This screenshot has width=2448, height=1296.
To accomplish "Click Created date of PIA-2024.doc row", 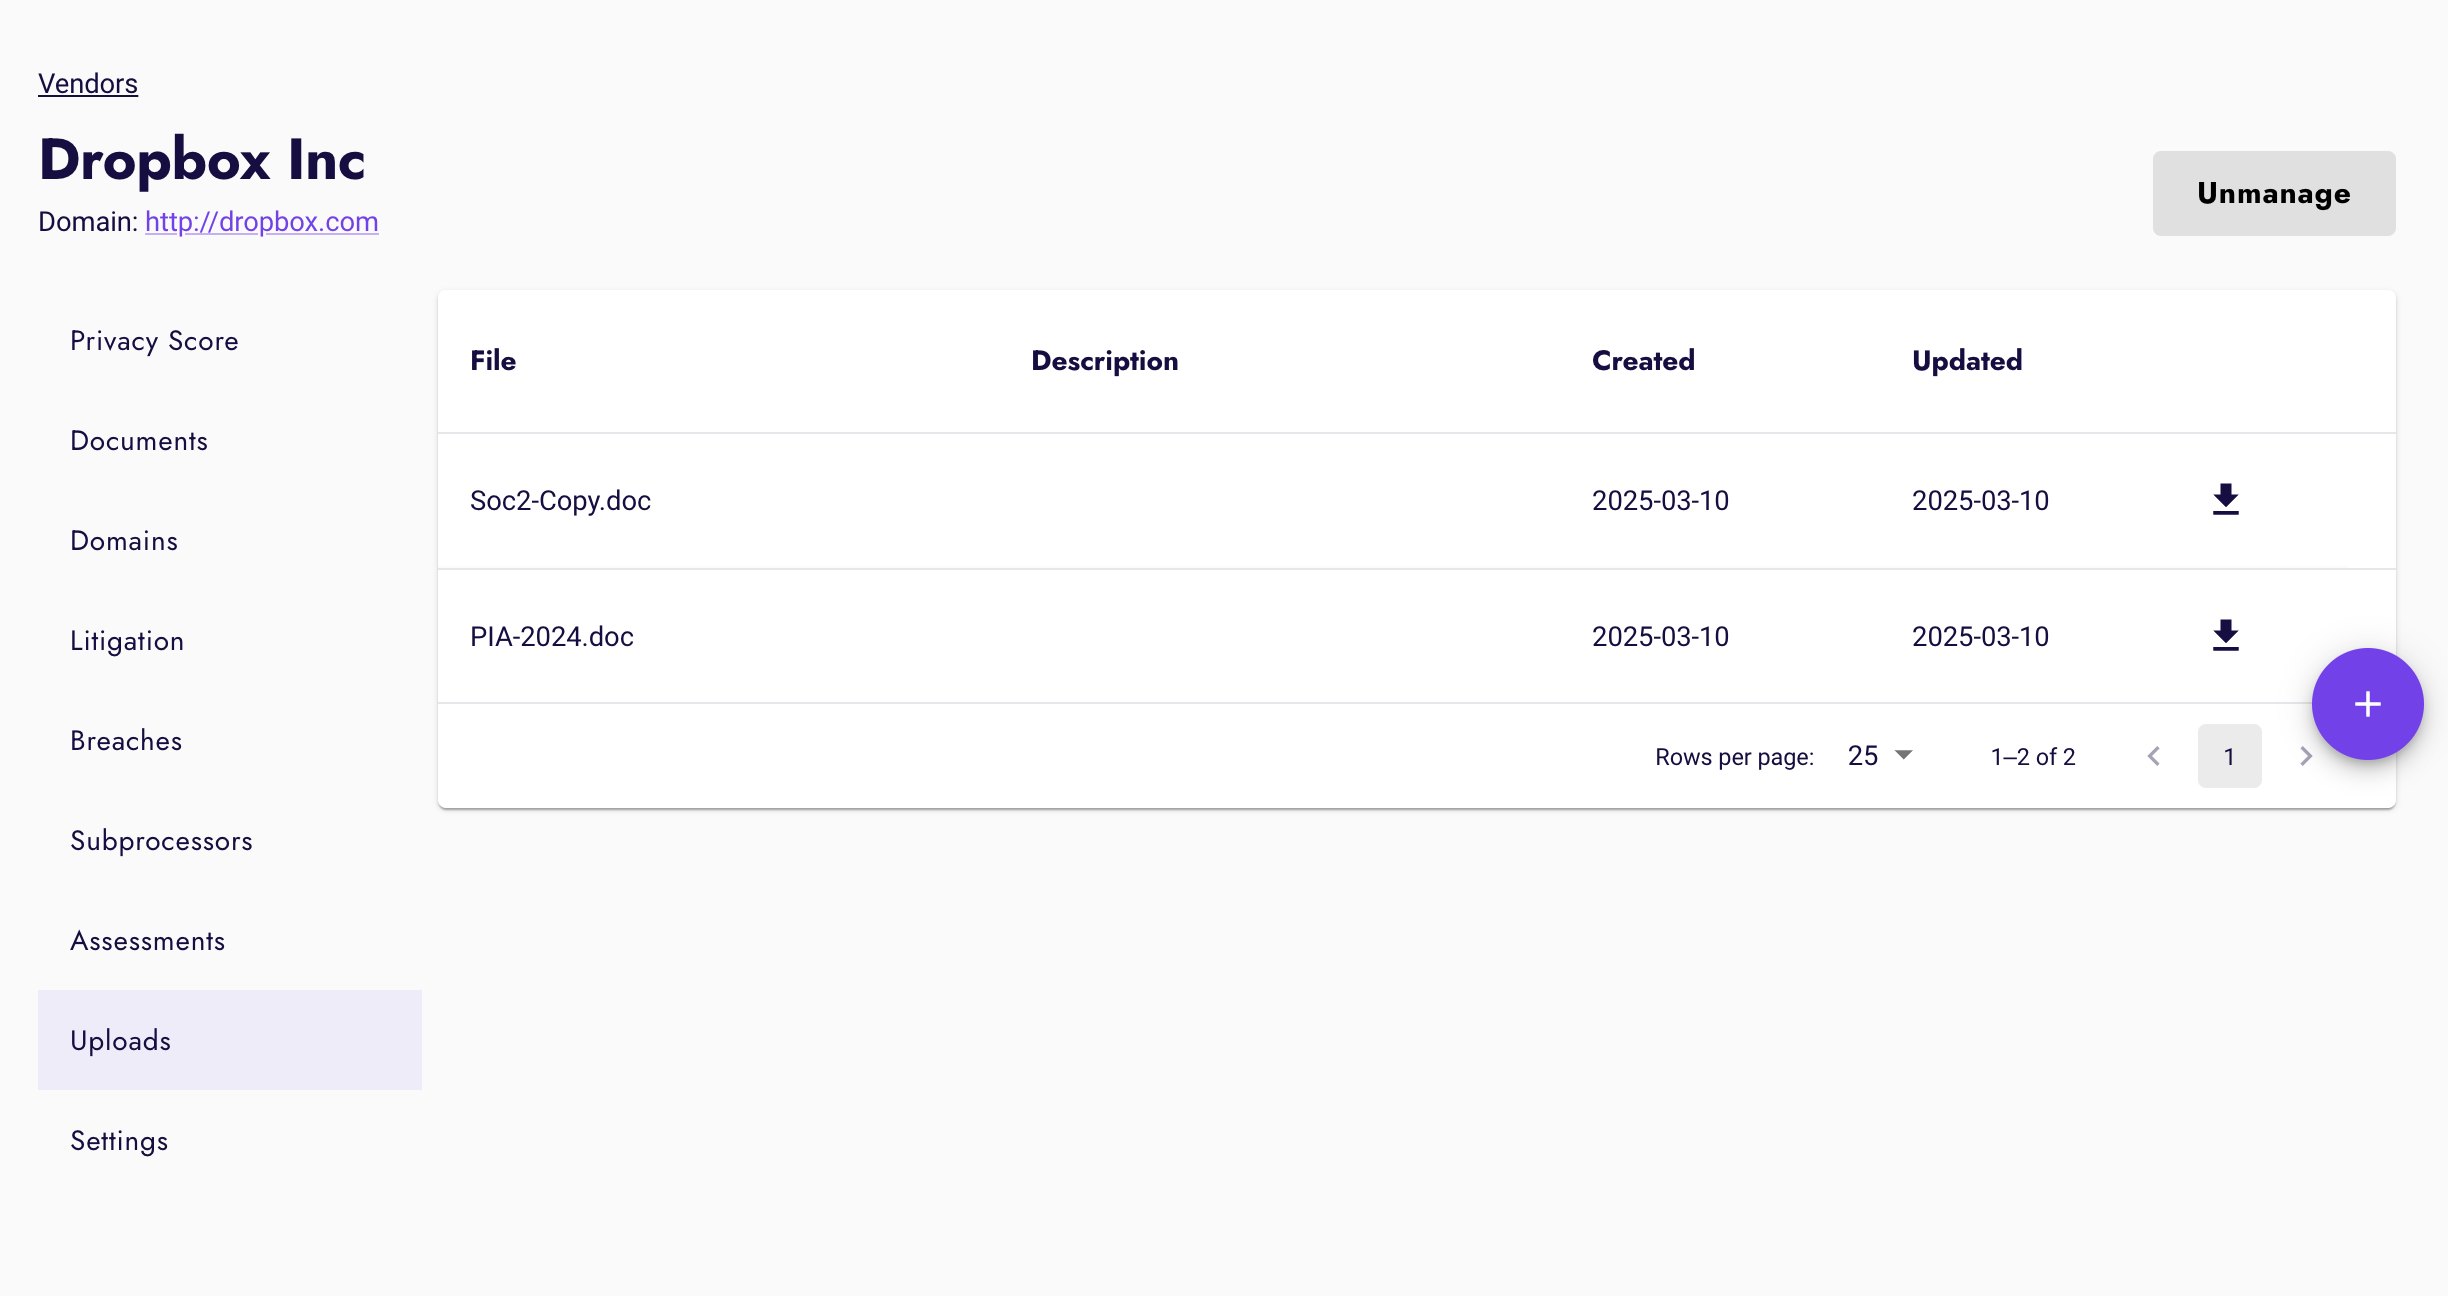I will [1660, 636].
